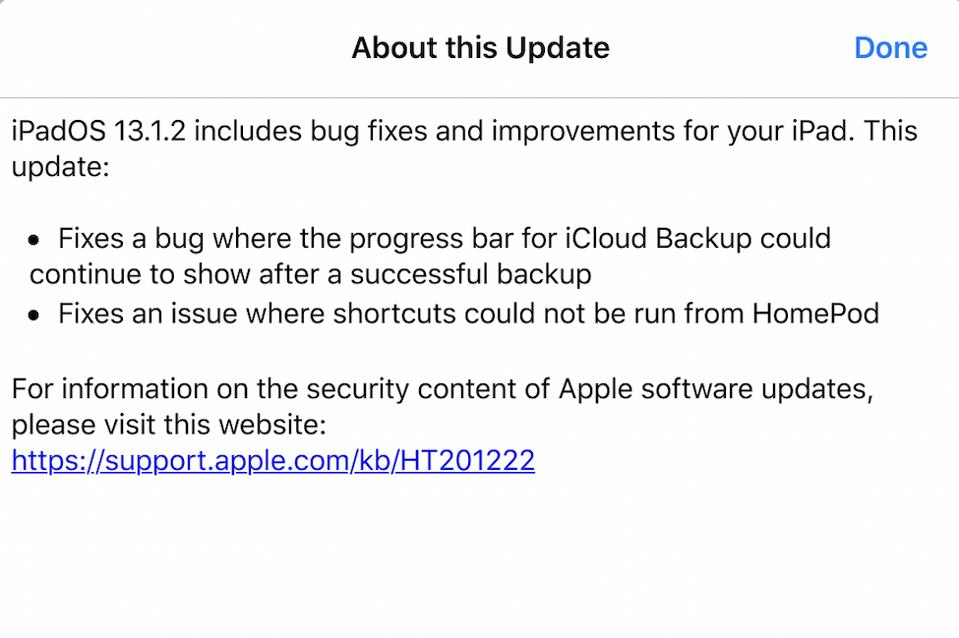The width and height of the screenshot is (959, 638).
Task: Select 'Apple software updates' text
Action: coord(716,389)
